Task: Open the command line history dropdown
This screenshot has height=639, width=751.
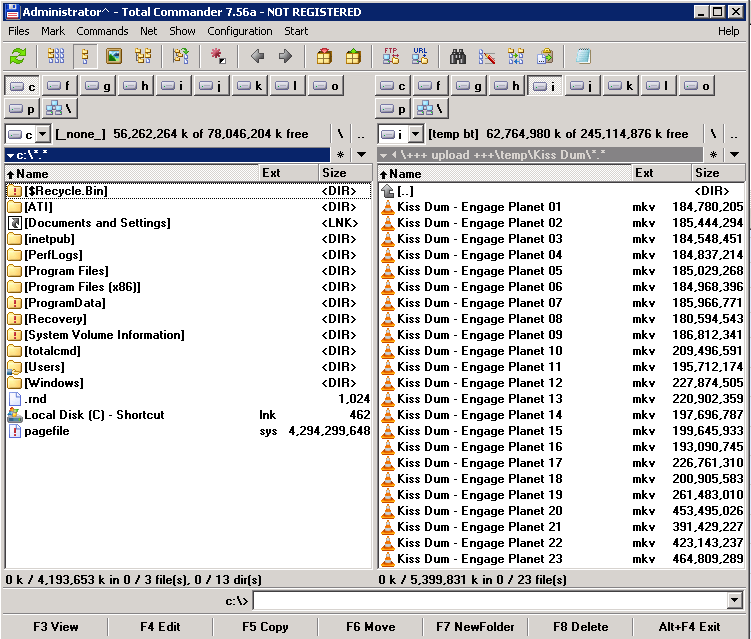Action: (734, 600)
